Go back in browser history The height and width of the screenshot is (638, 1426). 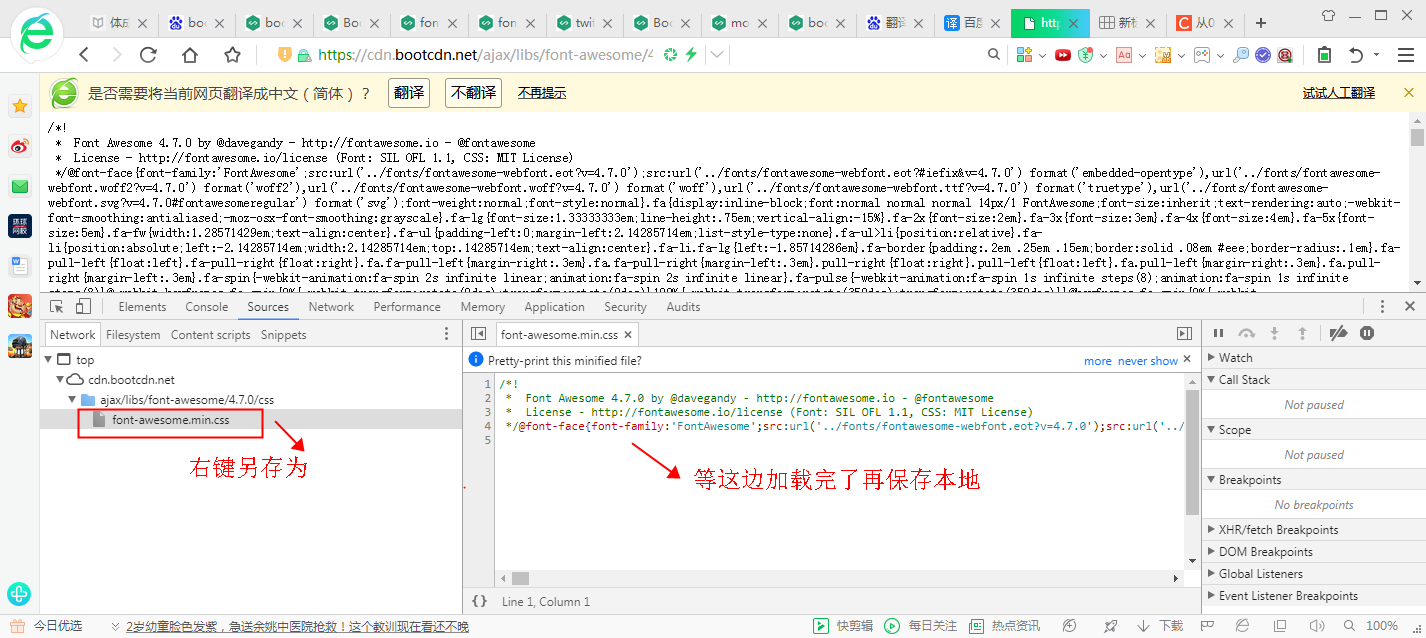pyautogui.click(x=84, y=55)
